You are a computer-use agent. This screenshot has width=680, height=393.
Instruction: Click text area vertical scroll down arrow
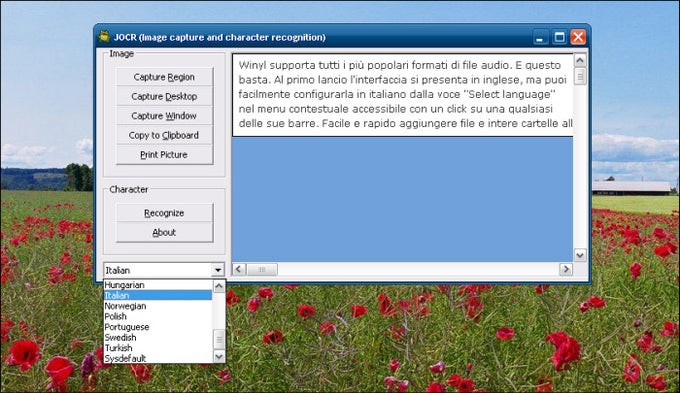click(580, 255)
